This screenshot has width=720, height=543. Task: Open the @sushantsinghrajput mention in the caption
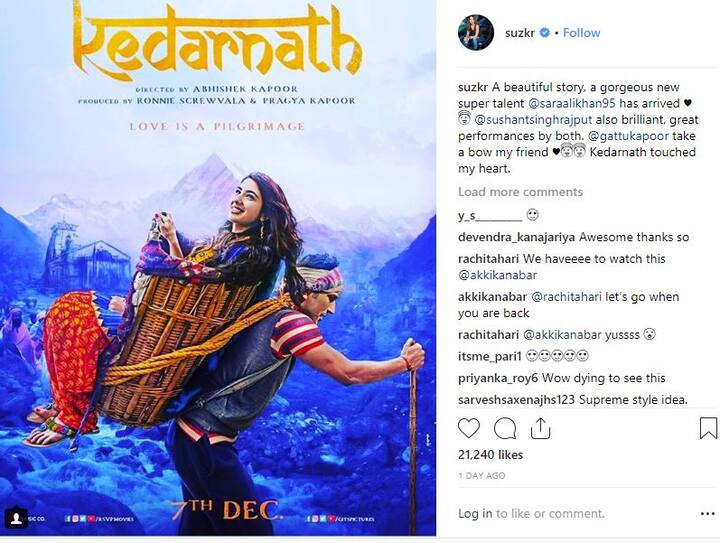click(x=533, y=120)
